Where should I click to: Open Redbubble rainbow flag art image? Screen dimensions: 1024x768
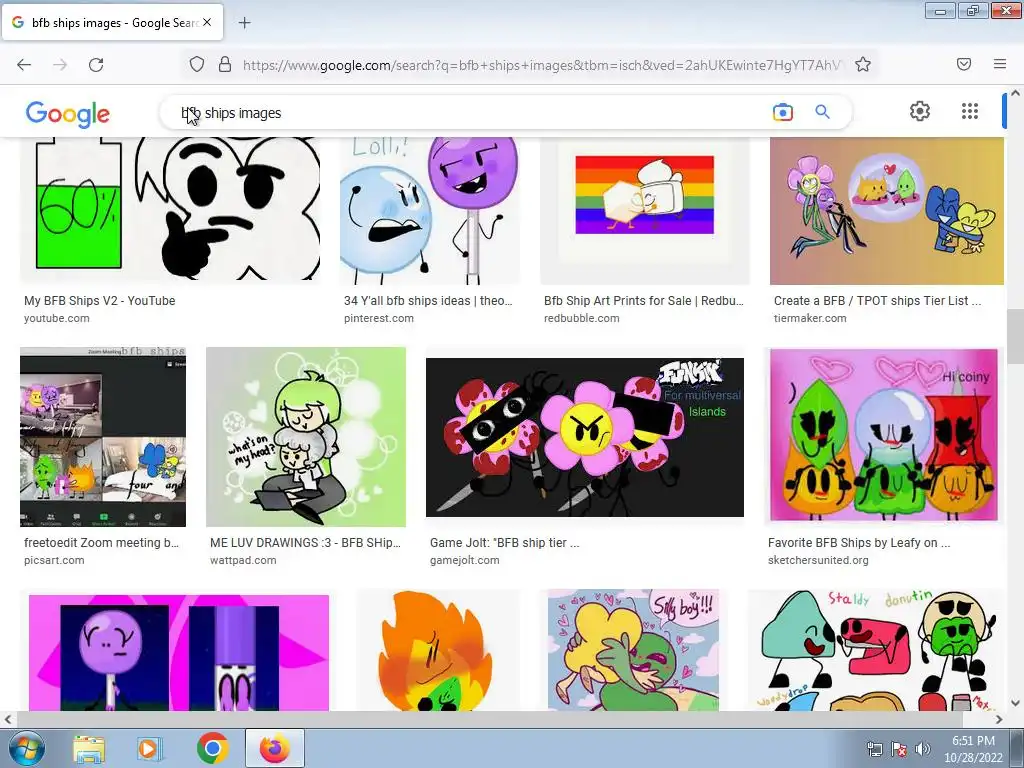pos(645,210)
